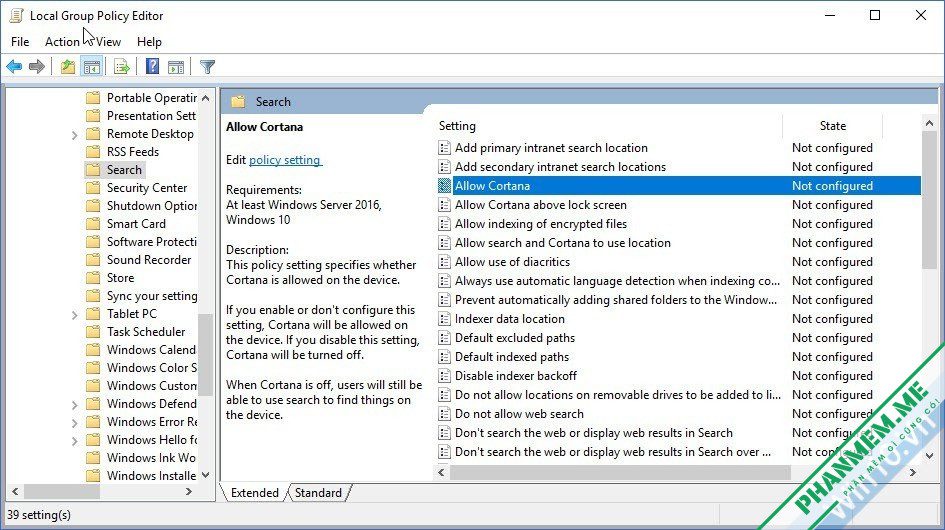
Task: Select Default excluded paths setting
Action: (515, 338)
